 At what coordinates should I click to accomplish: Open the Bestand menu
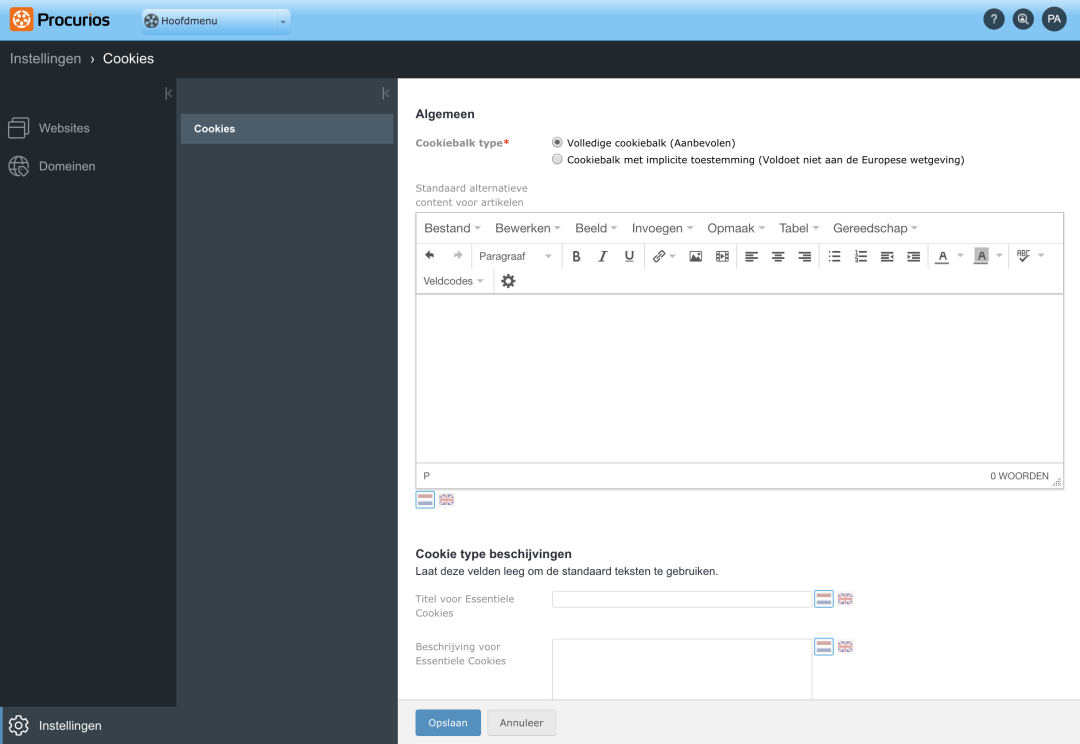coord(452,228)
